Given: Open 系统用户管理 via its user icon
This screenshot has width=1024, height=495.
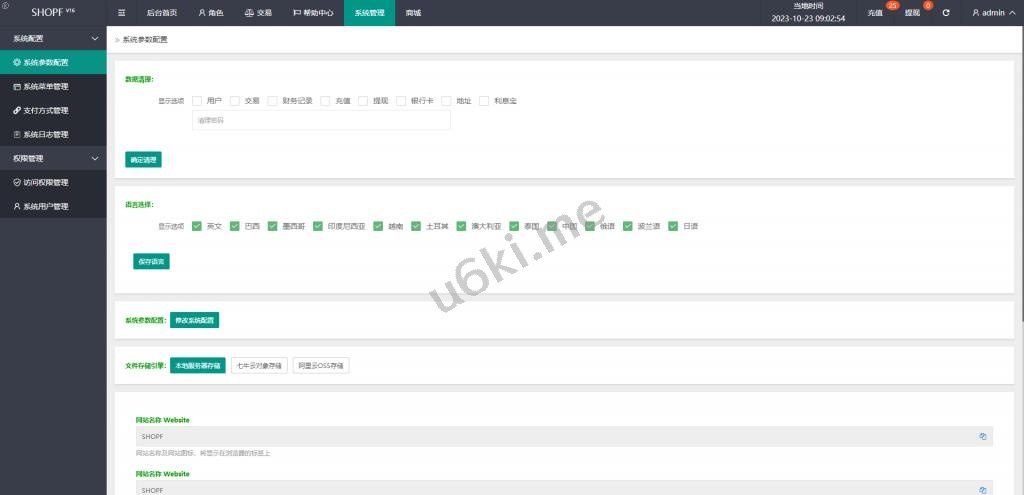Looking at the screenshot, I should point(16,206).
